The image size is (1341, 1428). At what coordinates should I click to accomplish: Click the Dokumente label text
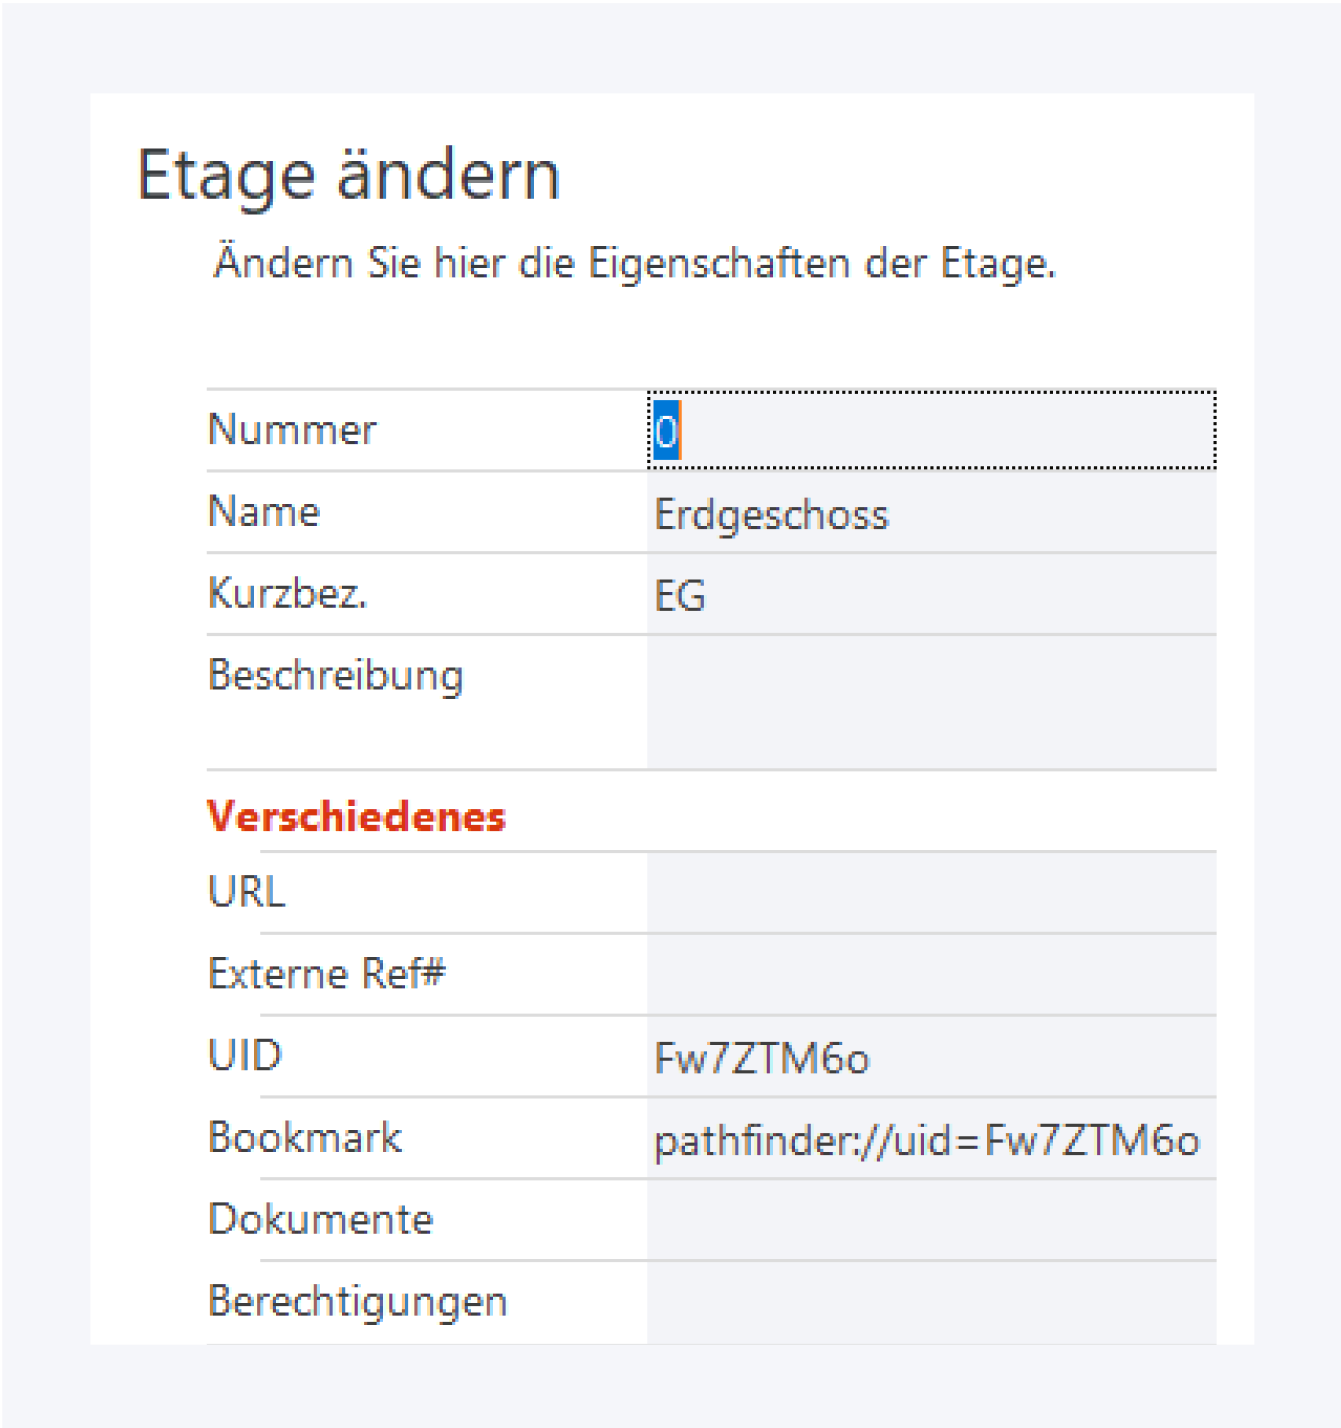coord(320,1220)
